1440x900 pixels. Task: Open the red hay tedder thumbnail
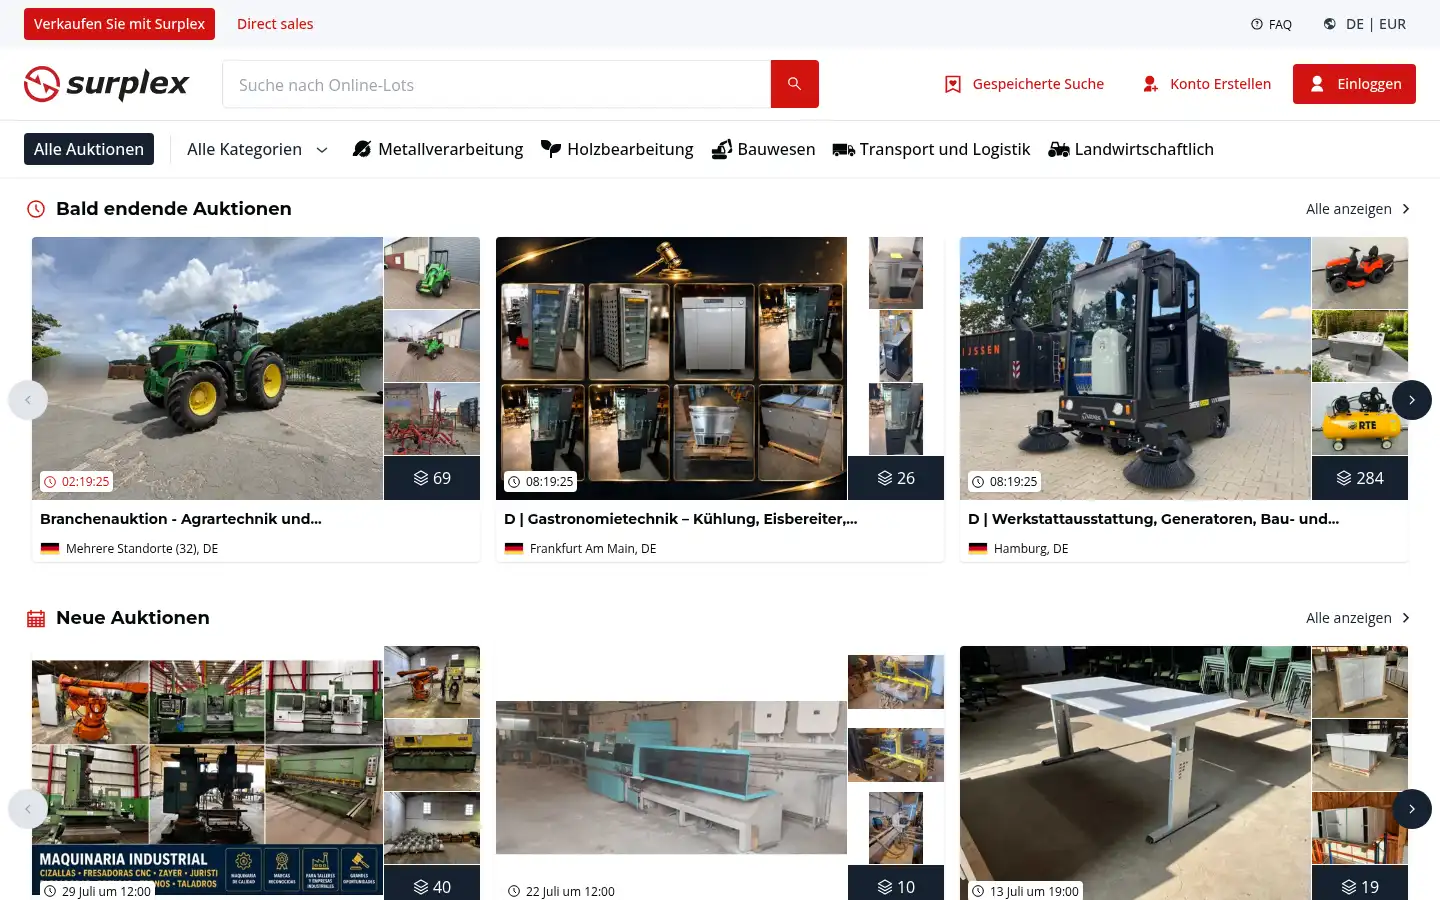click(x=432, y=419)
